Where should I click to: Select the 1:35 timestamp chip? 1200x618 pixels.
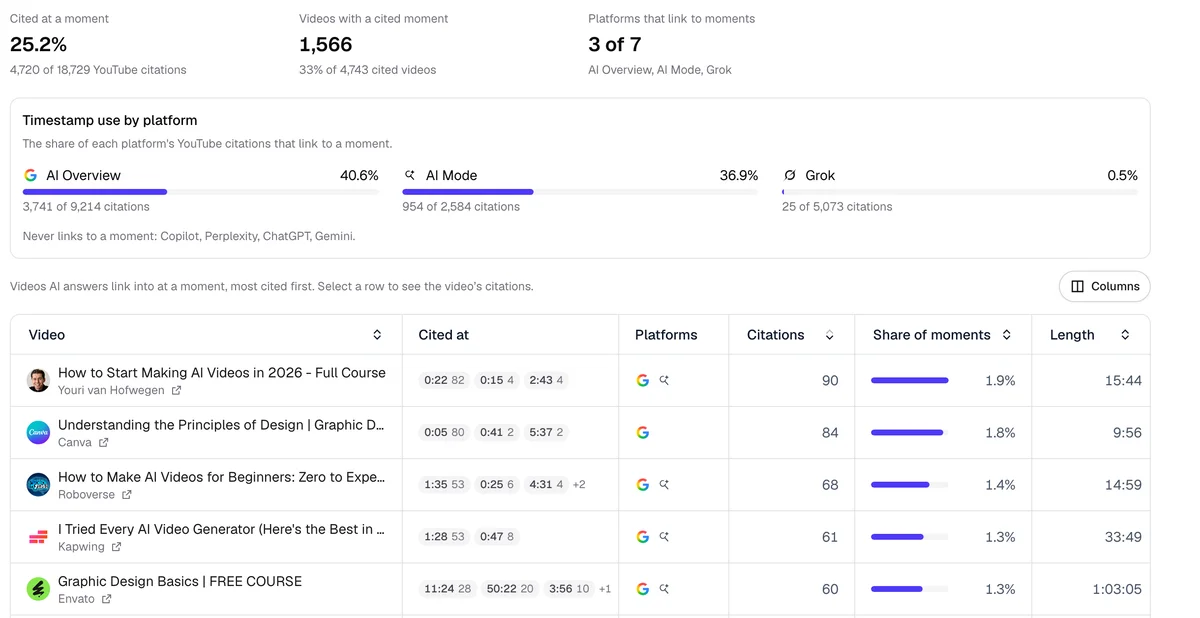[x=444, y=484]
